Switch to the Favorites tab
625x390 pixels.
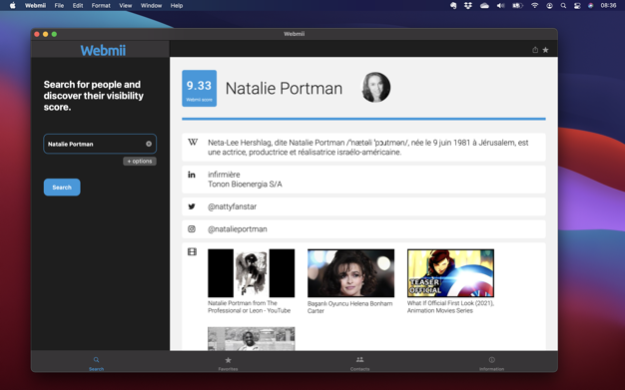tap(228, 363)
